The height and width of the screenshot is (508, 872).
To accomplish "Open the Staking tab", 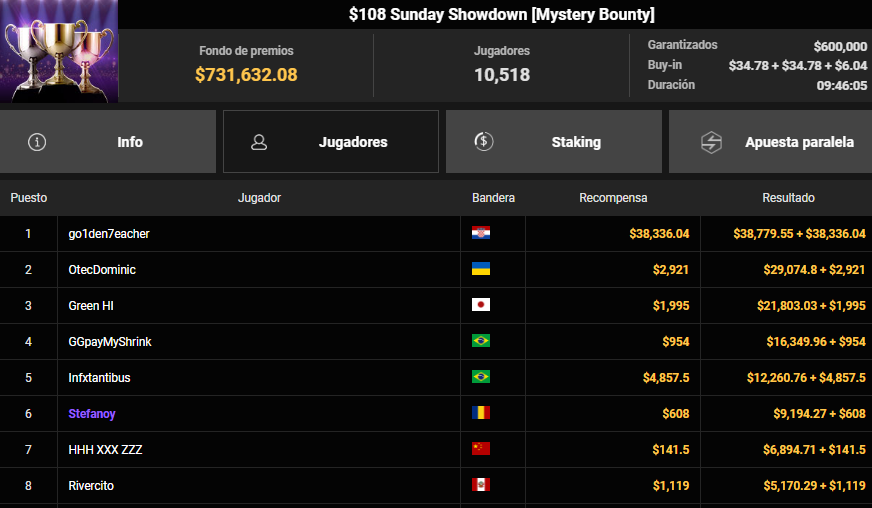I will (554, 141).
